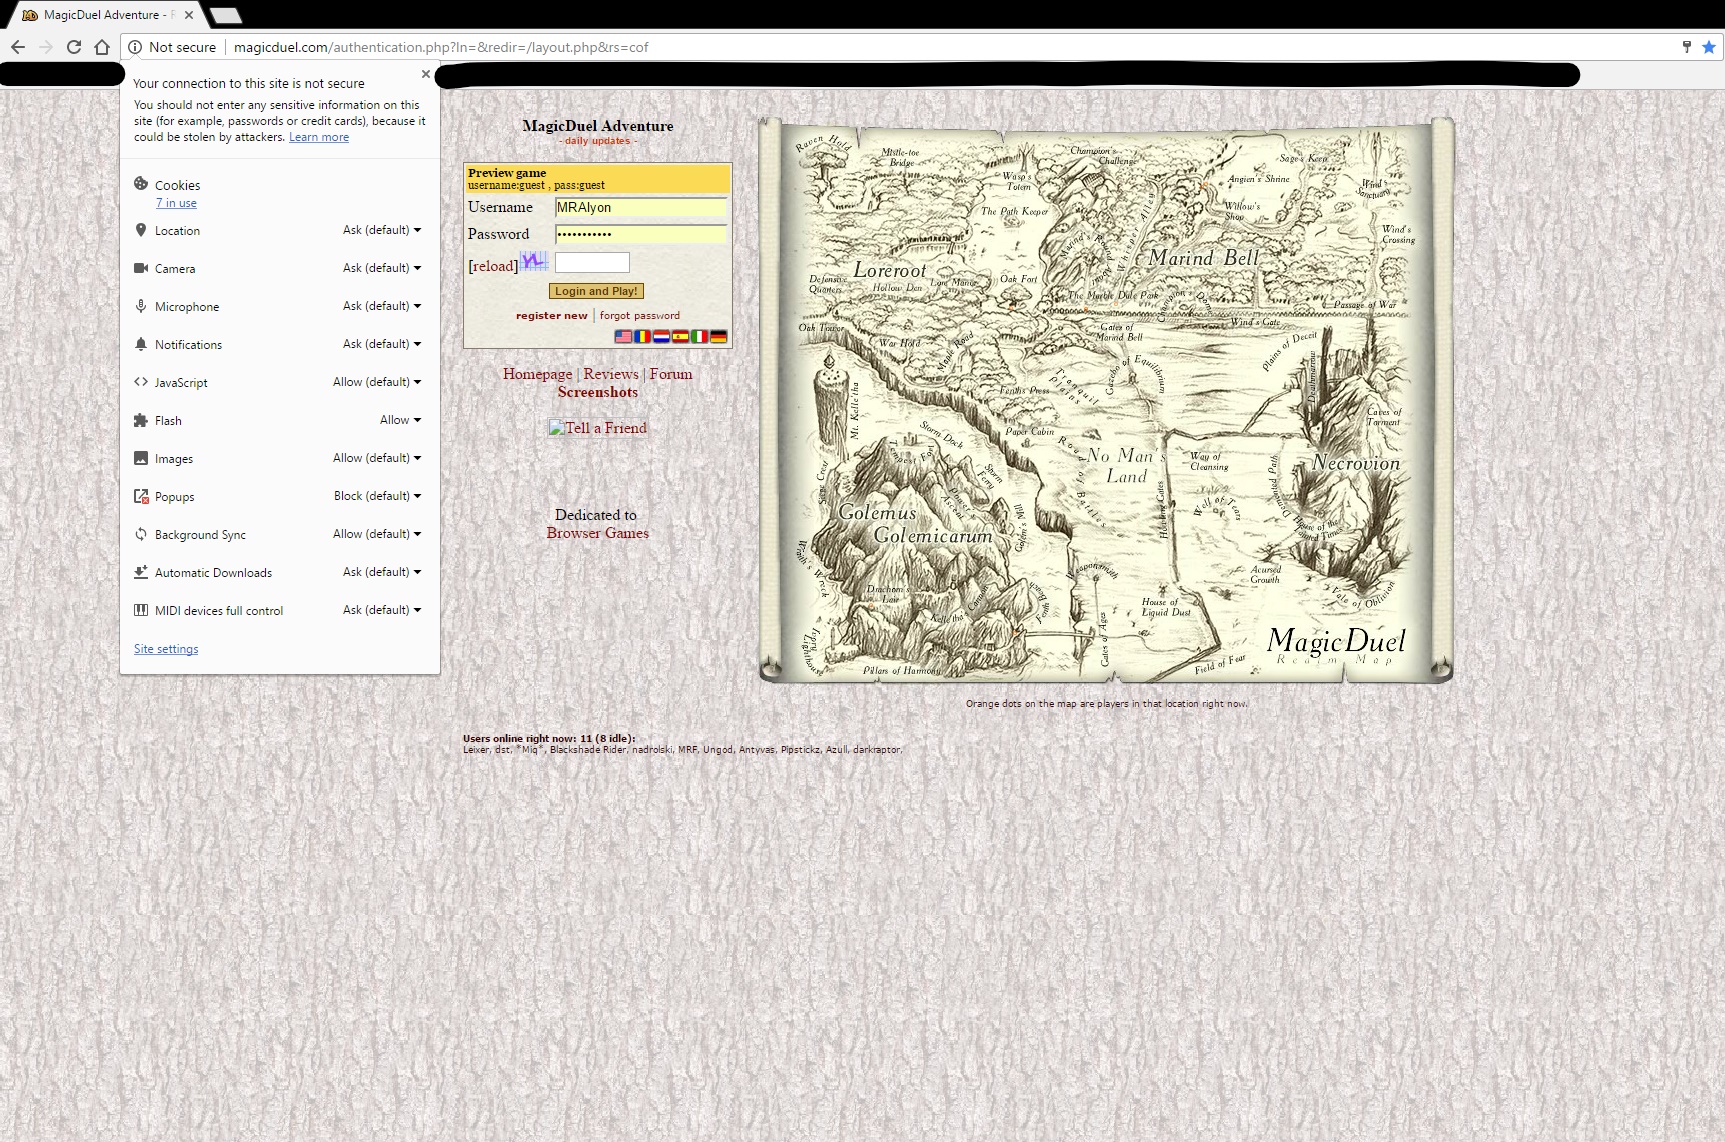Open Site settings link
The height and width of the screenshot is (1142, 1725).
click(x=166, y=649)
